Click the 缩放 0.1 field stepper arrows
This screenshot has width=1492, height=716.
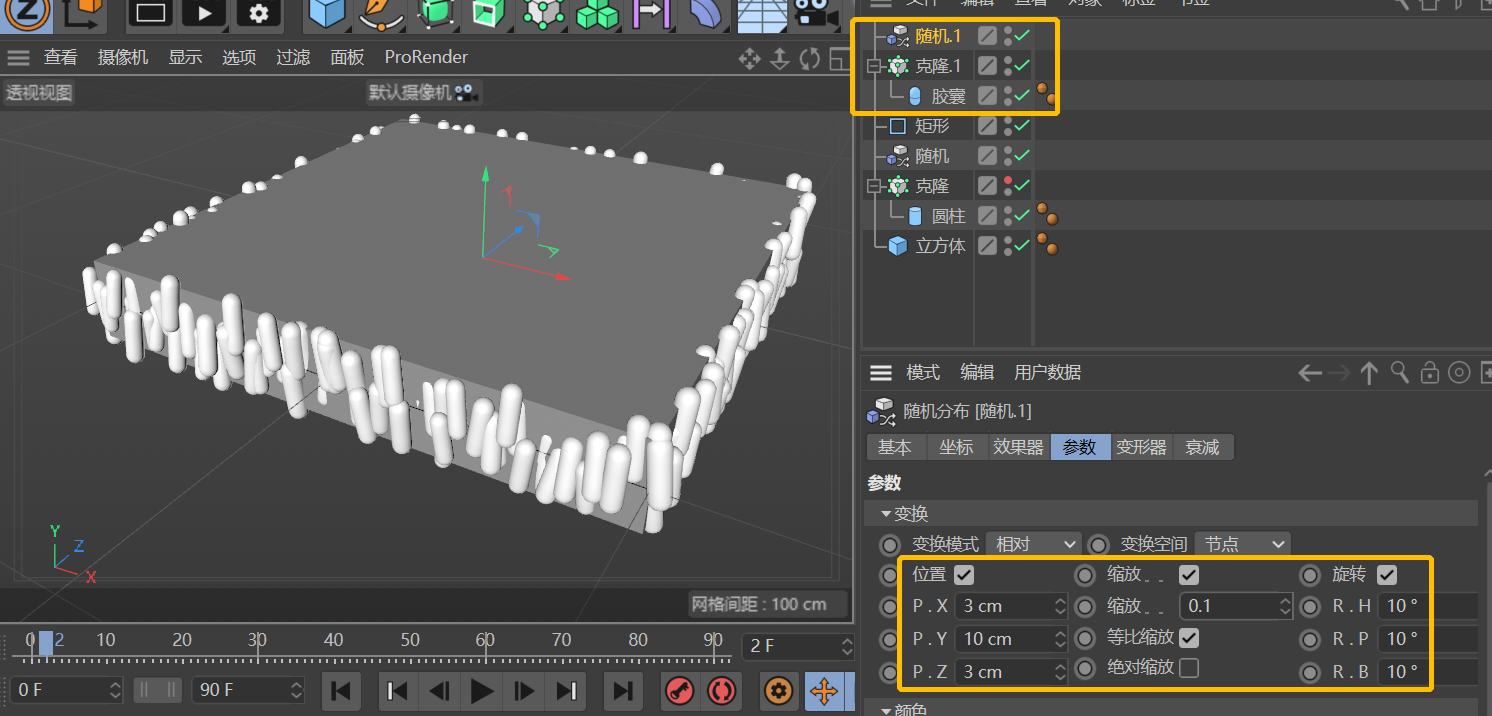pyautogui.click(x=1286, y=606)
